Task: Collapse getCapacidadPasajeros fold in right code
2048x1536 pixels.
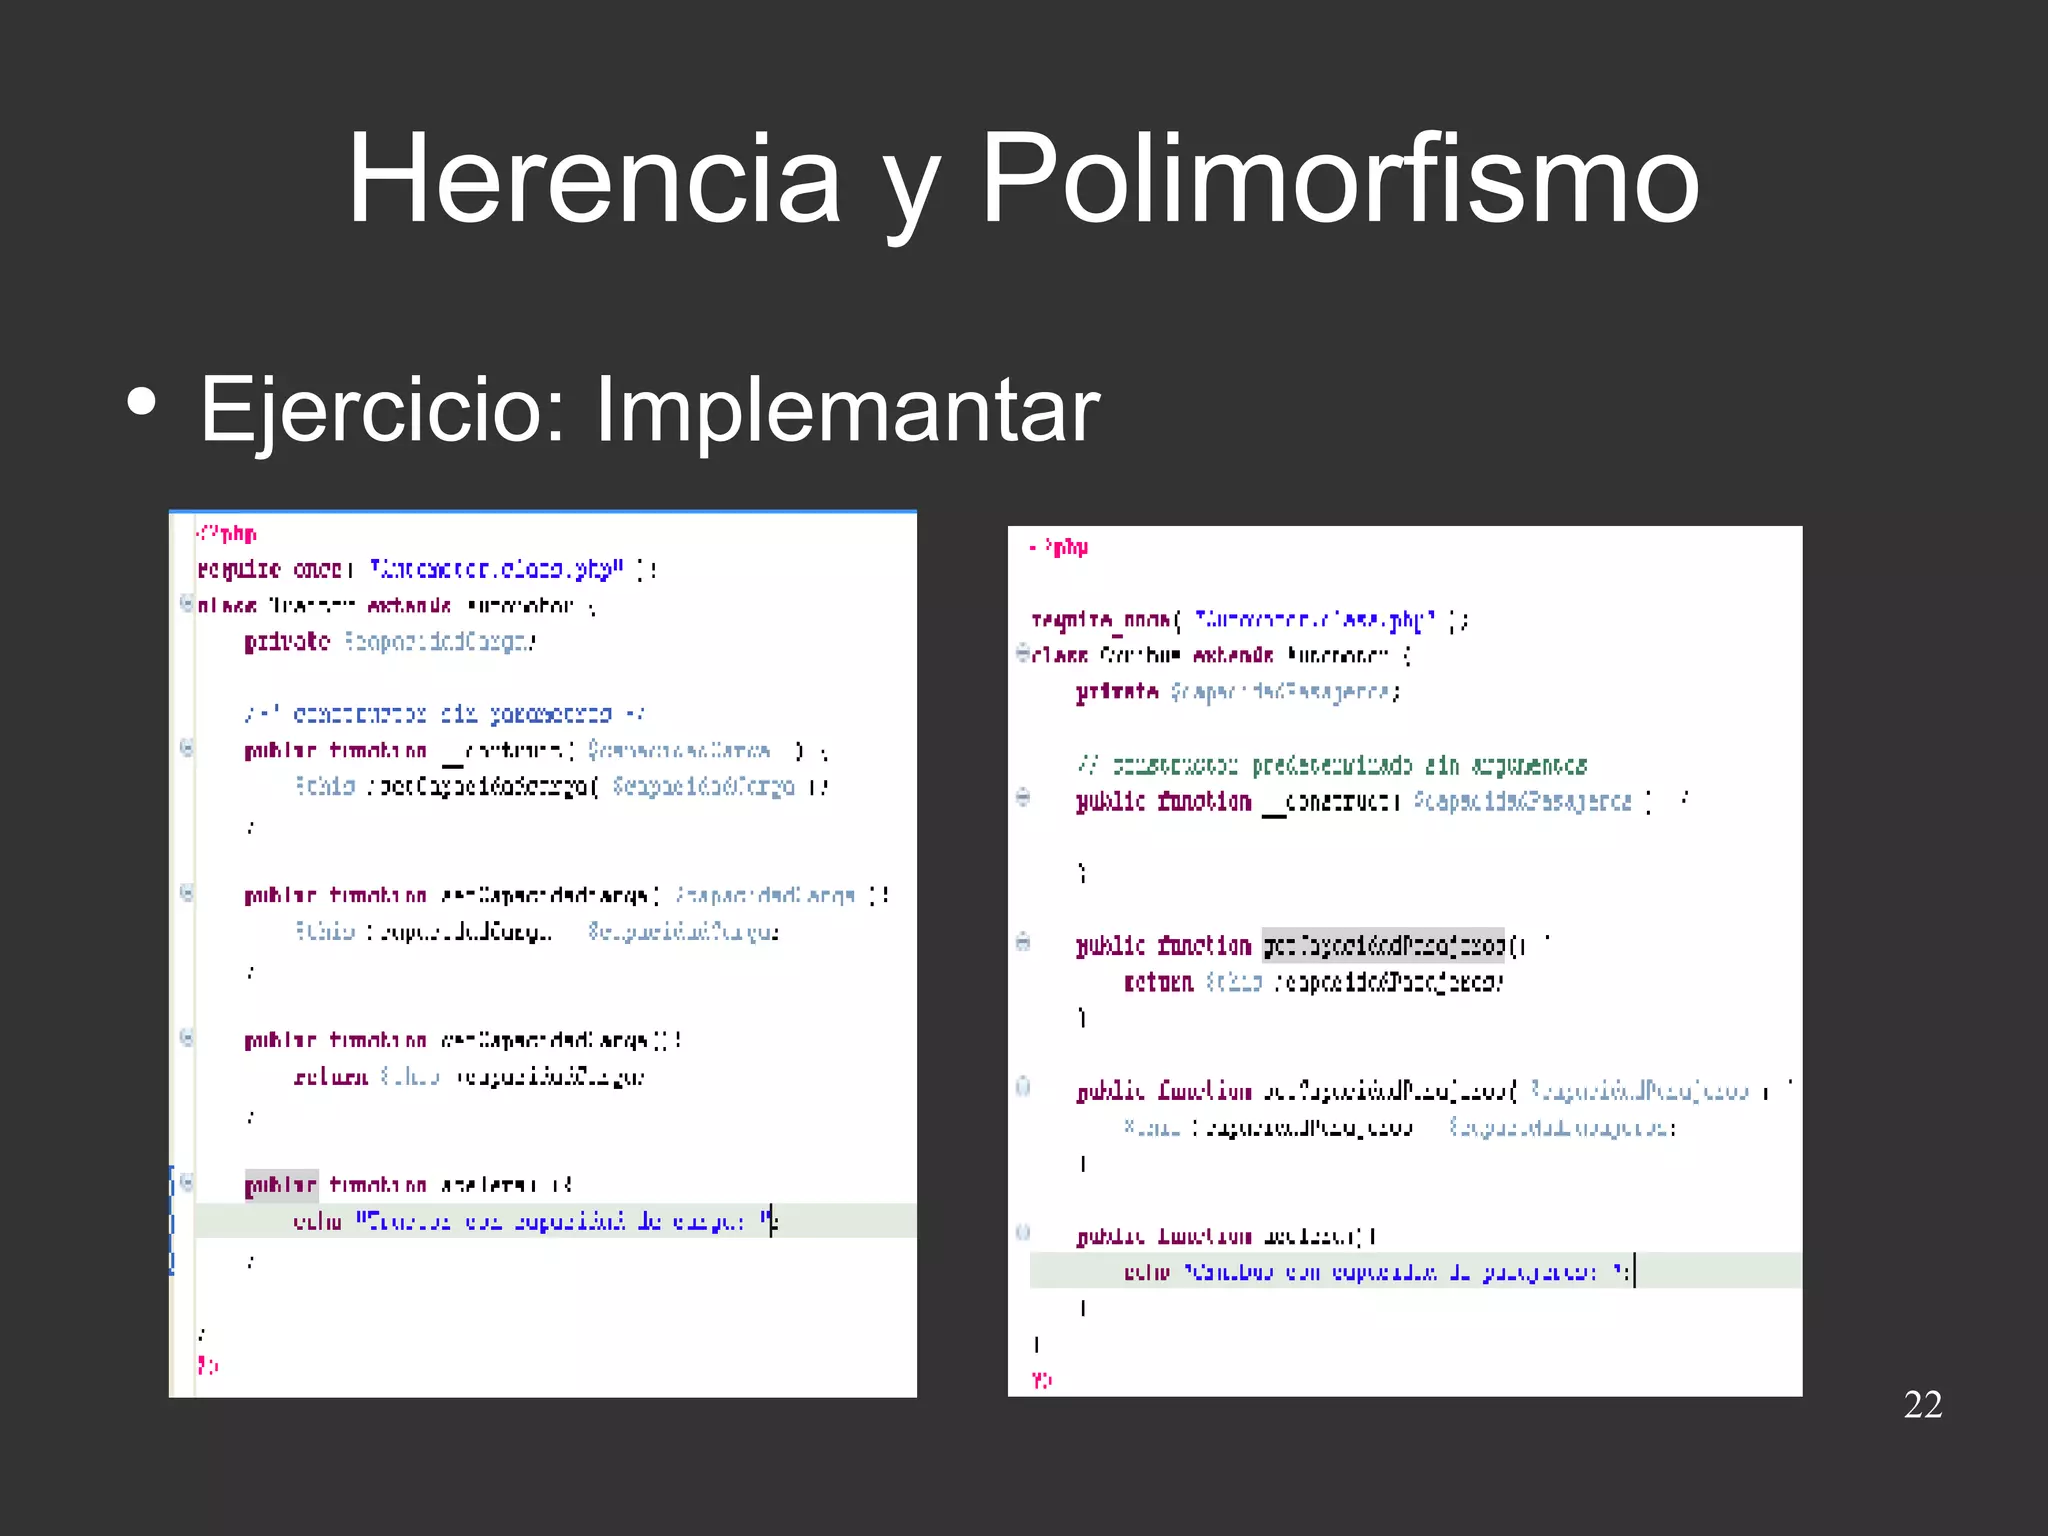Action: click(1023, 942)
